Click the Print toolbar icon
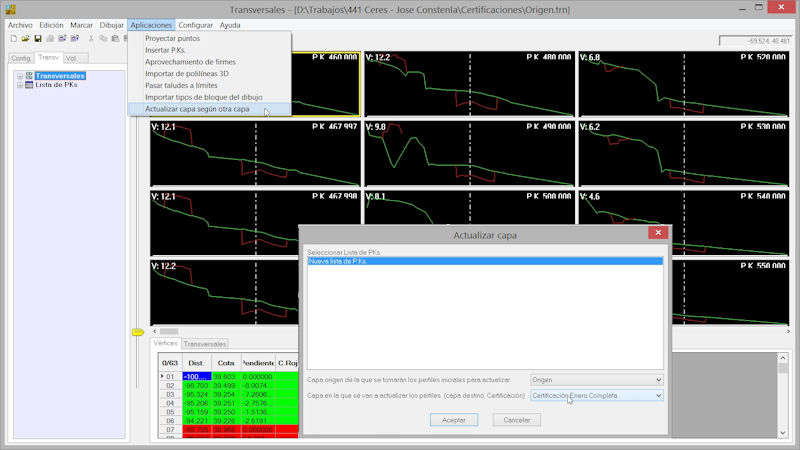Screen dimensions: 800x450 coord(50,38)
